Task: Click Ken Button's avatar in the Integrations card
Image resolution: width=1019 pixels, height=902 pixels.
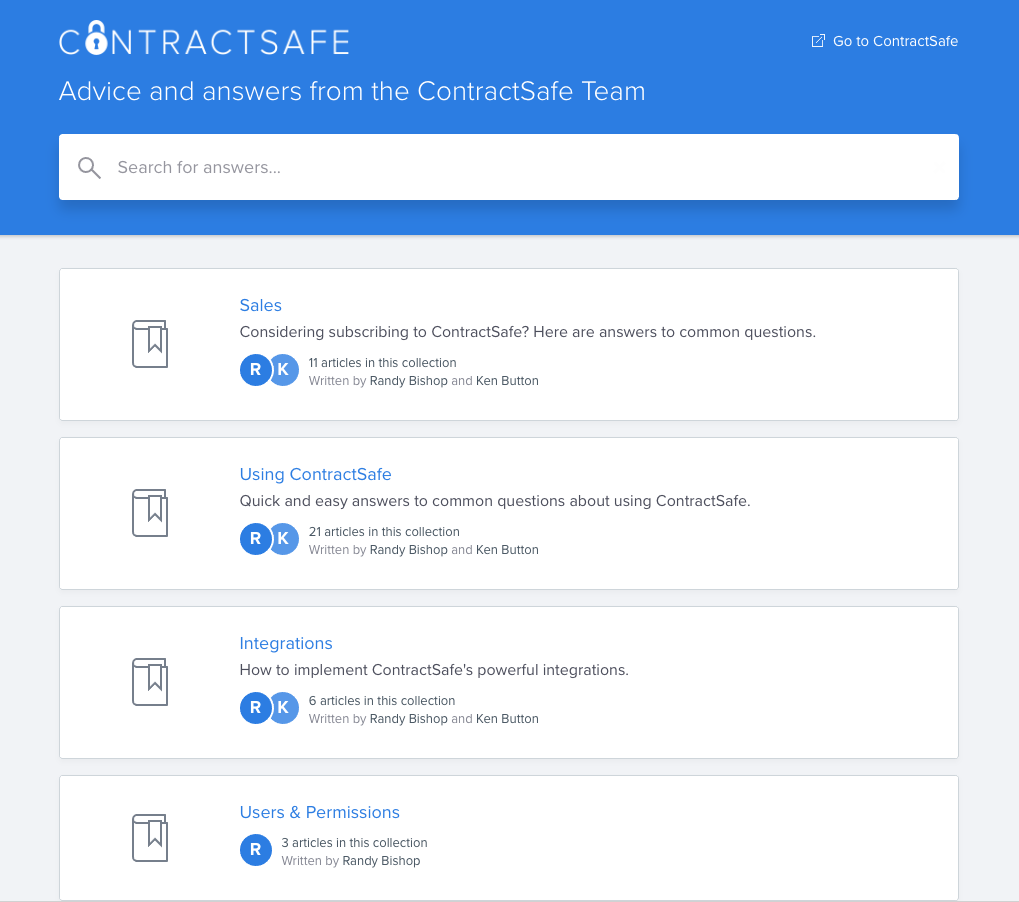Action: point(284,707)
